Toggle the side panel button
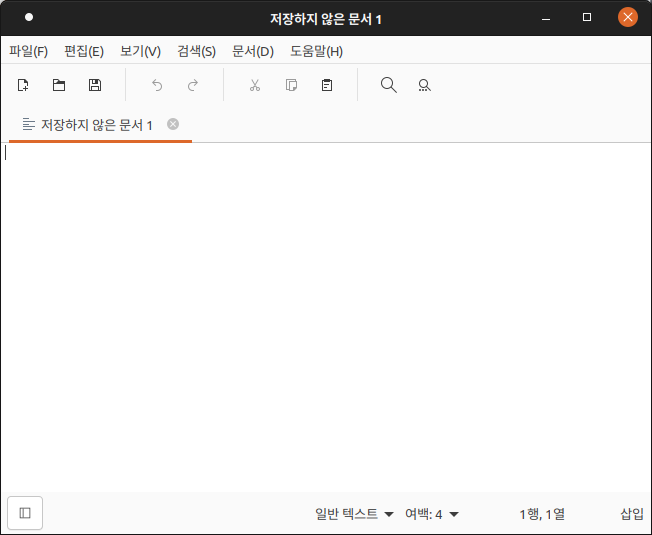Viewport: 652px width, 535px height. (25, 513)
